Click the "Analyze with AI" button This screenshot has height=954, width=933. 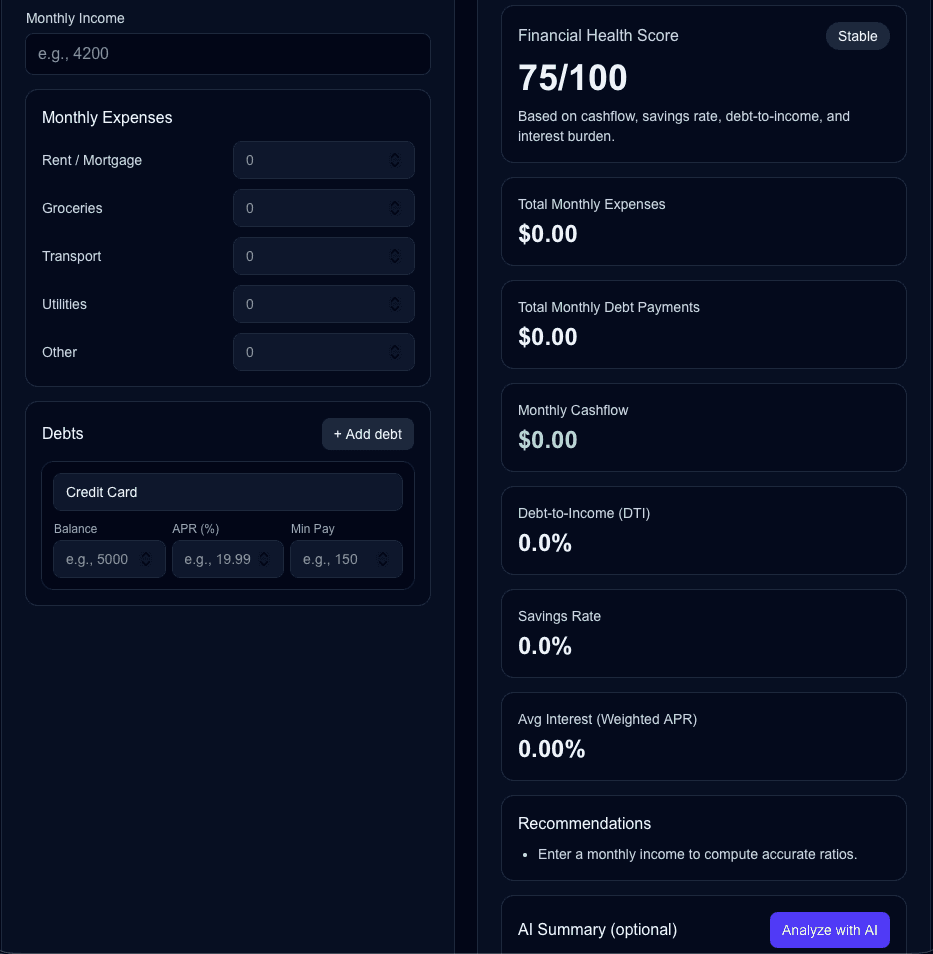click(x=829, y=929)
